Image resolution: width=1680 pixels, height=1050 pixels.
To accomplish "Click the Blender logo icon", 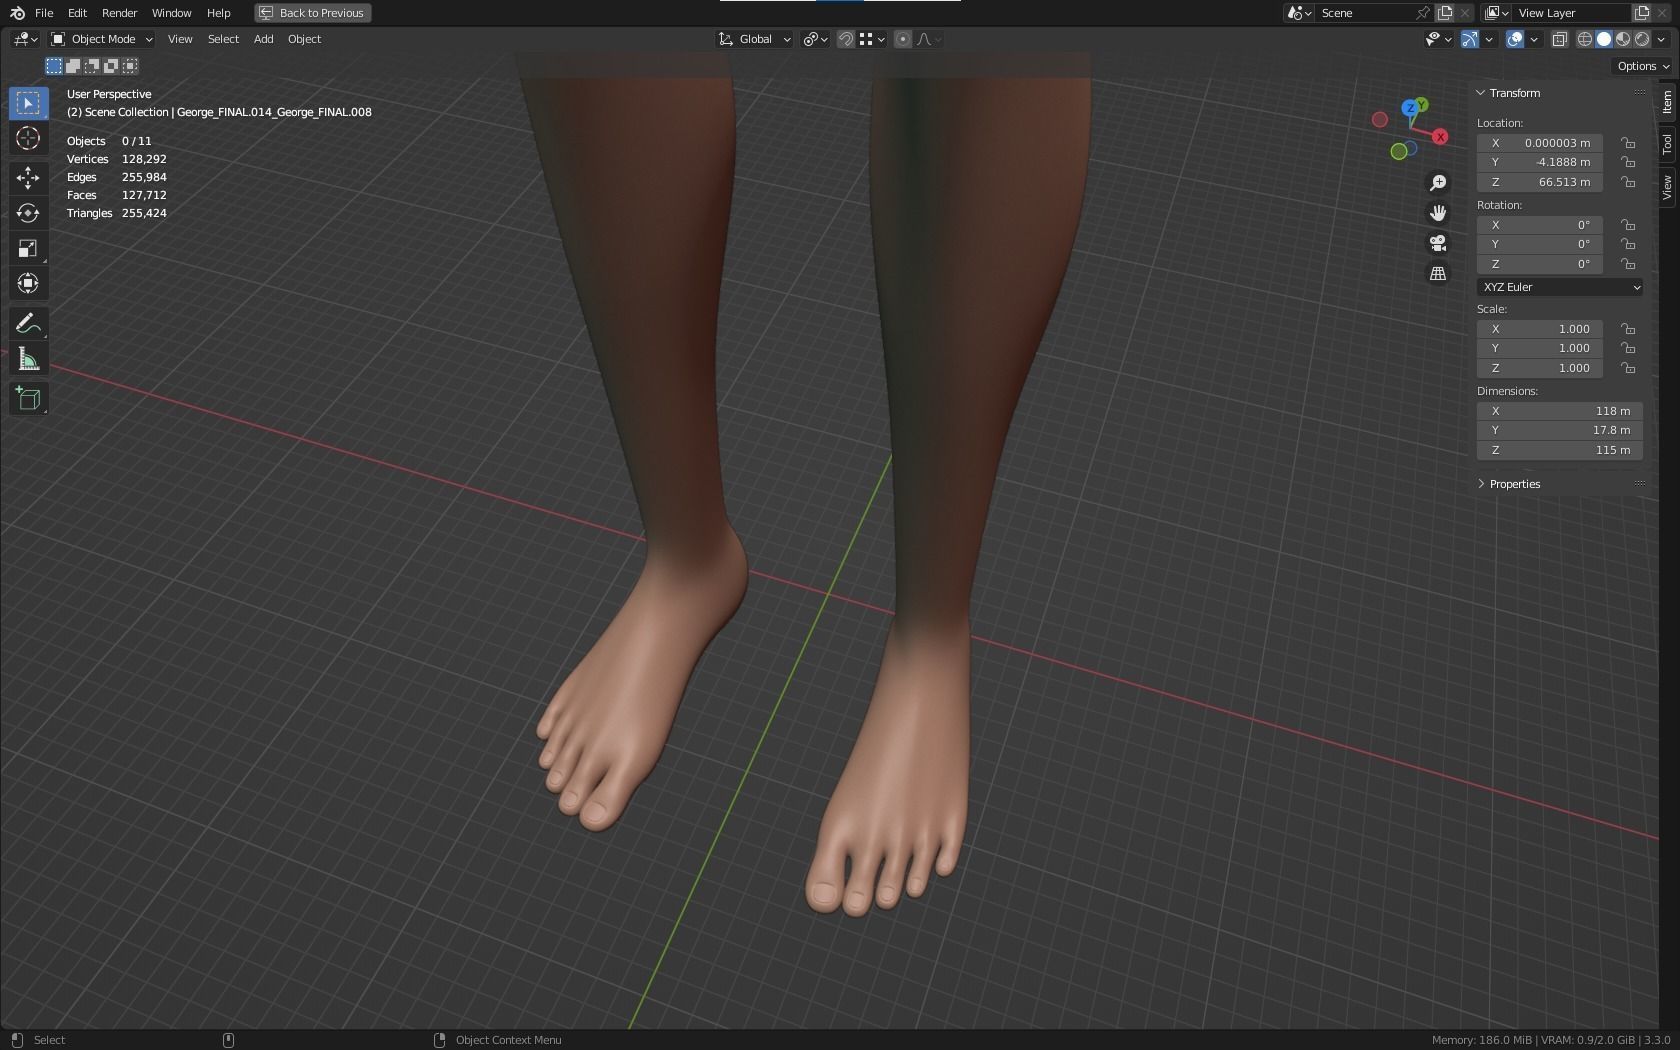I will coord(17,13).
